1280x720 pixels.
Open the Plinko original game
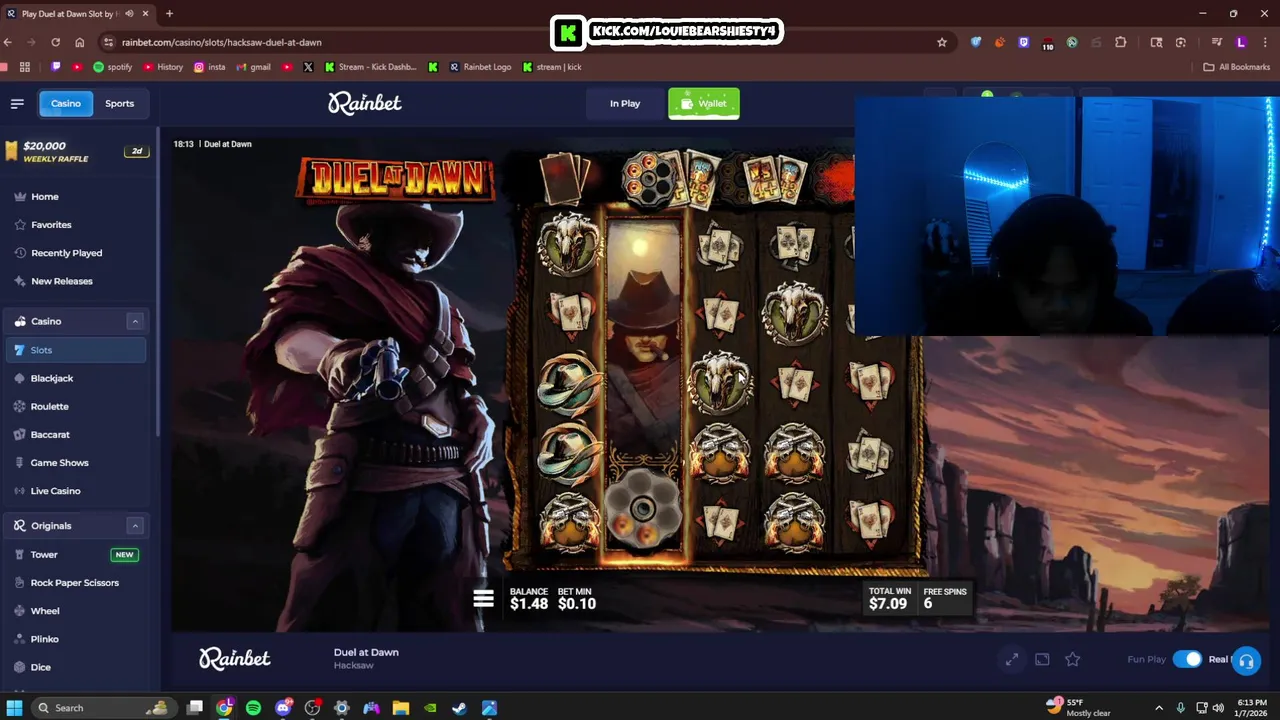44,639
